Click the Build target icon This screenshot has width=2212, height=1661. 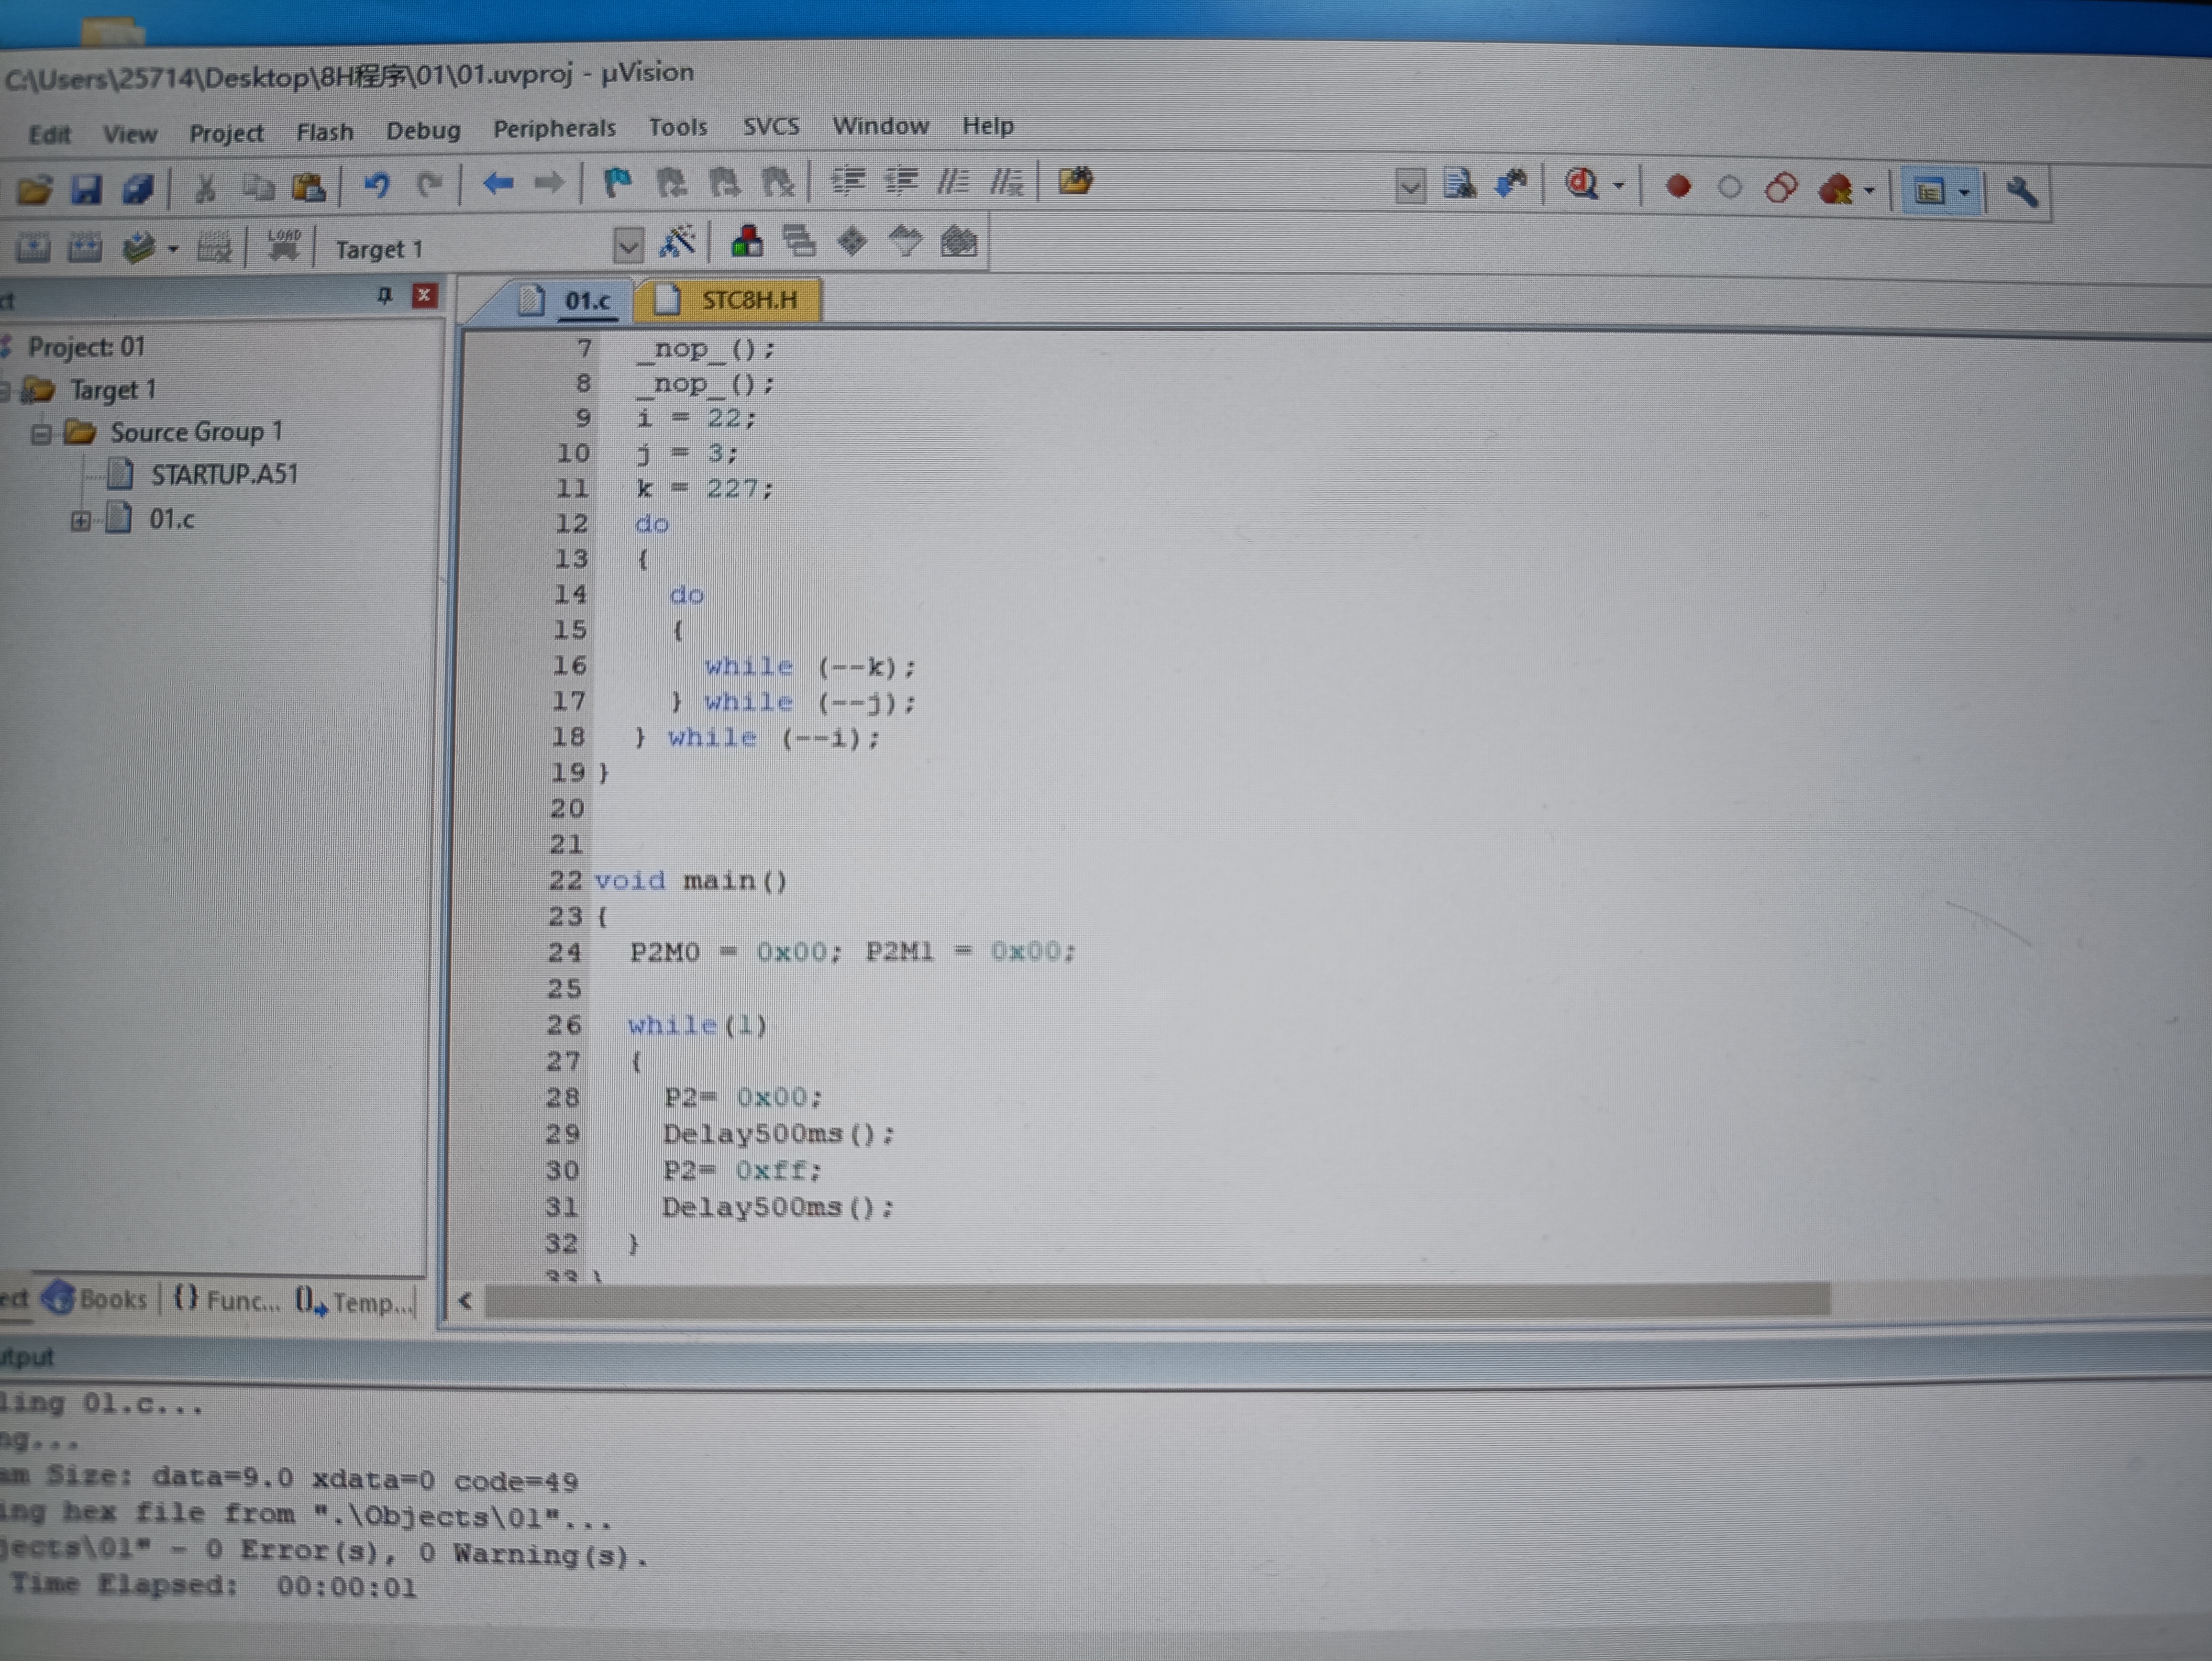pyautogui.click(x=84, y=247)
